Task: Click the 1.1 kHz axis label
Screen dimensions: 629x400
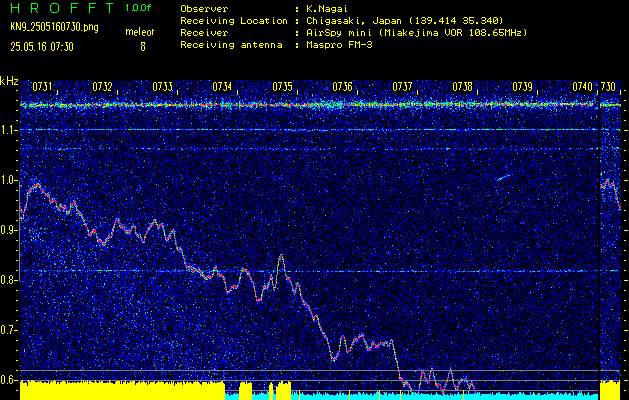Action: (9, 130)
